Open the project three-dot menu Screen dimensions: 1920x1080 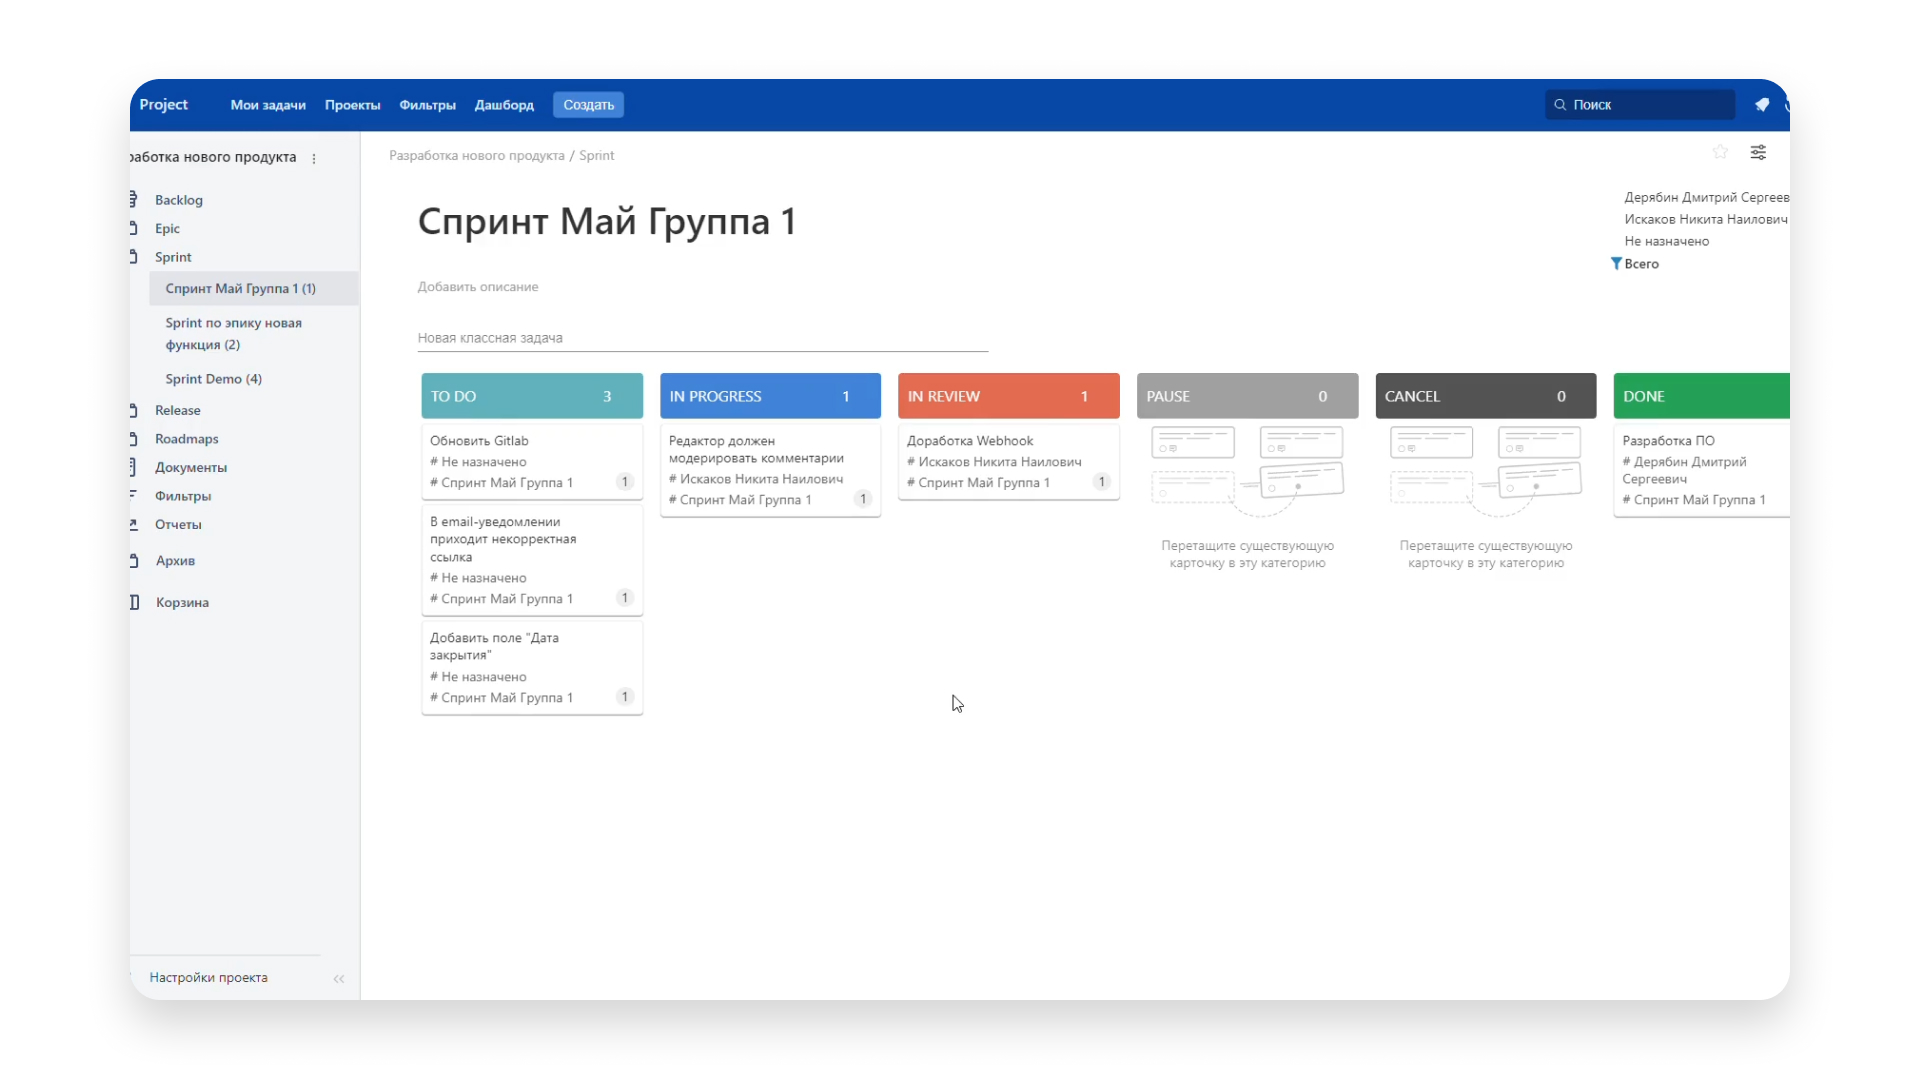coord(314,158)
